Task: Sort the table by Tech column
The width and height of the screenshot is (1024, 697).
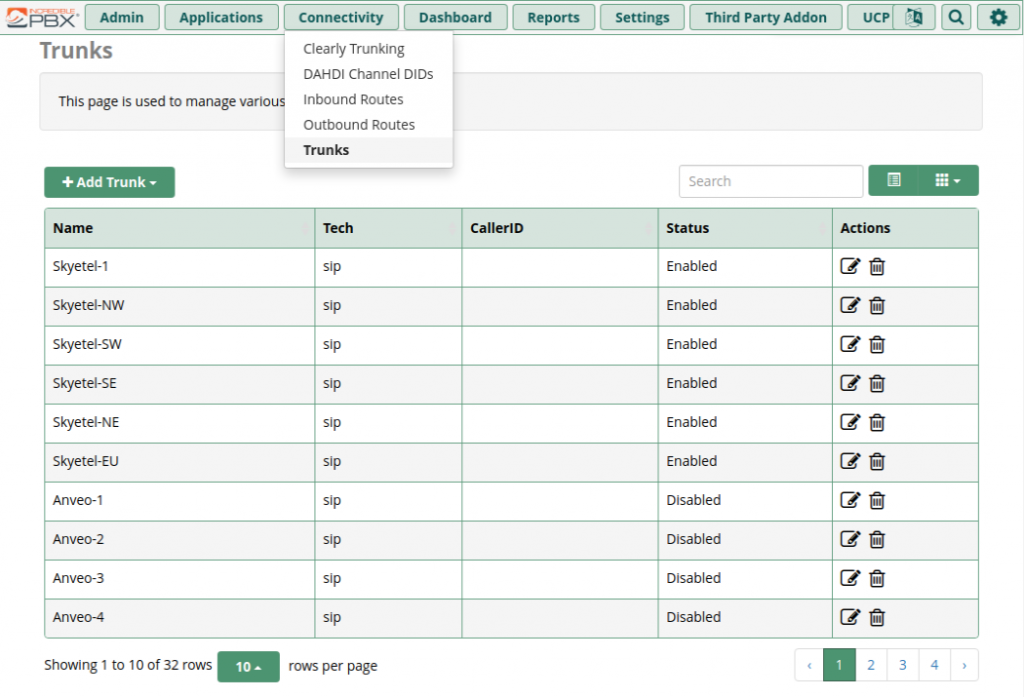Action: (x=389, y=228)
